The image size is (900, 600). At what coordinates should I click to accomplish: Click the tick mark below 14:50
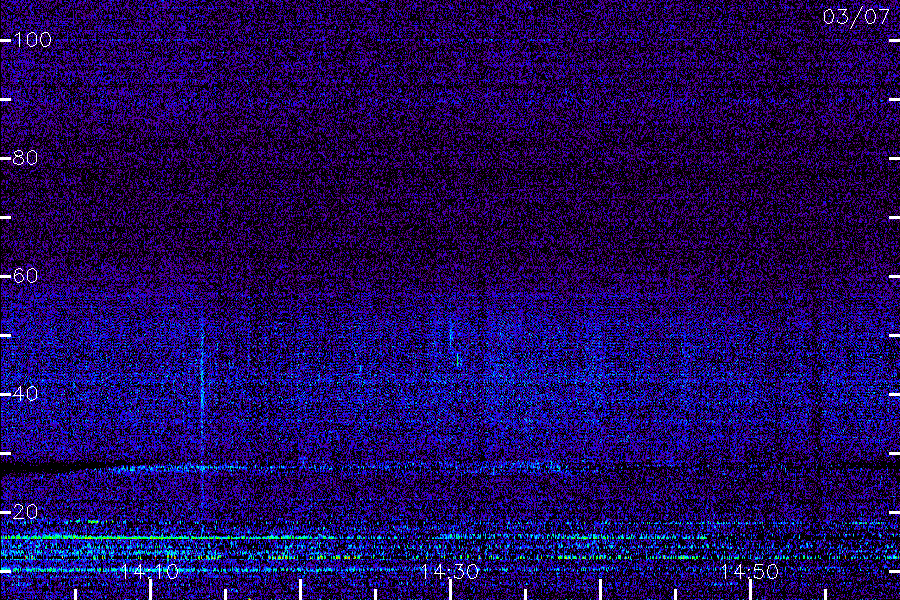coord(751,590)
